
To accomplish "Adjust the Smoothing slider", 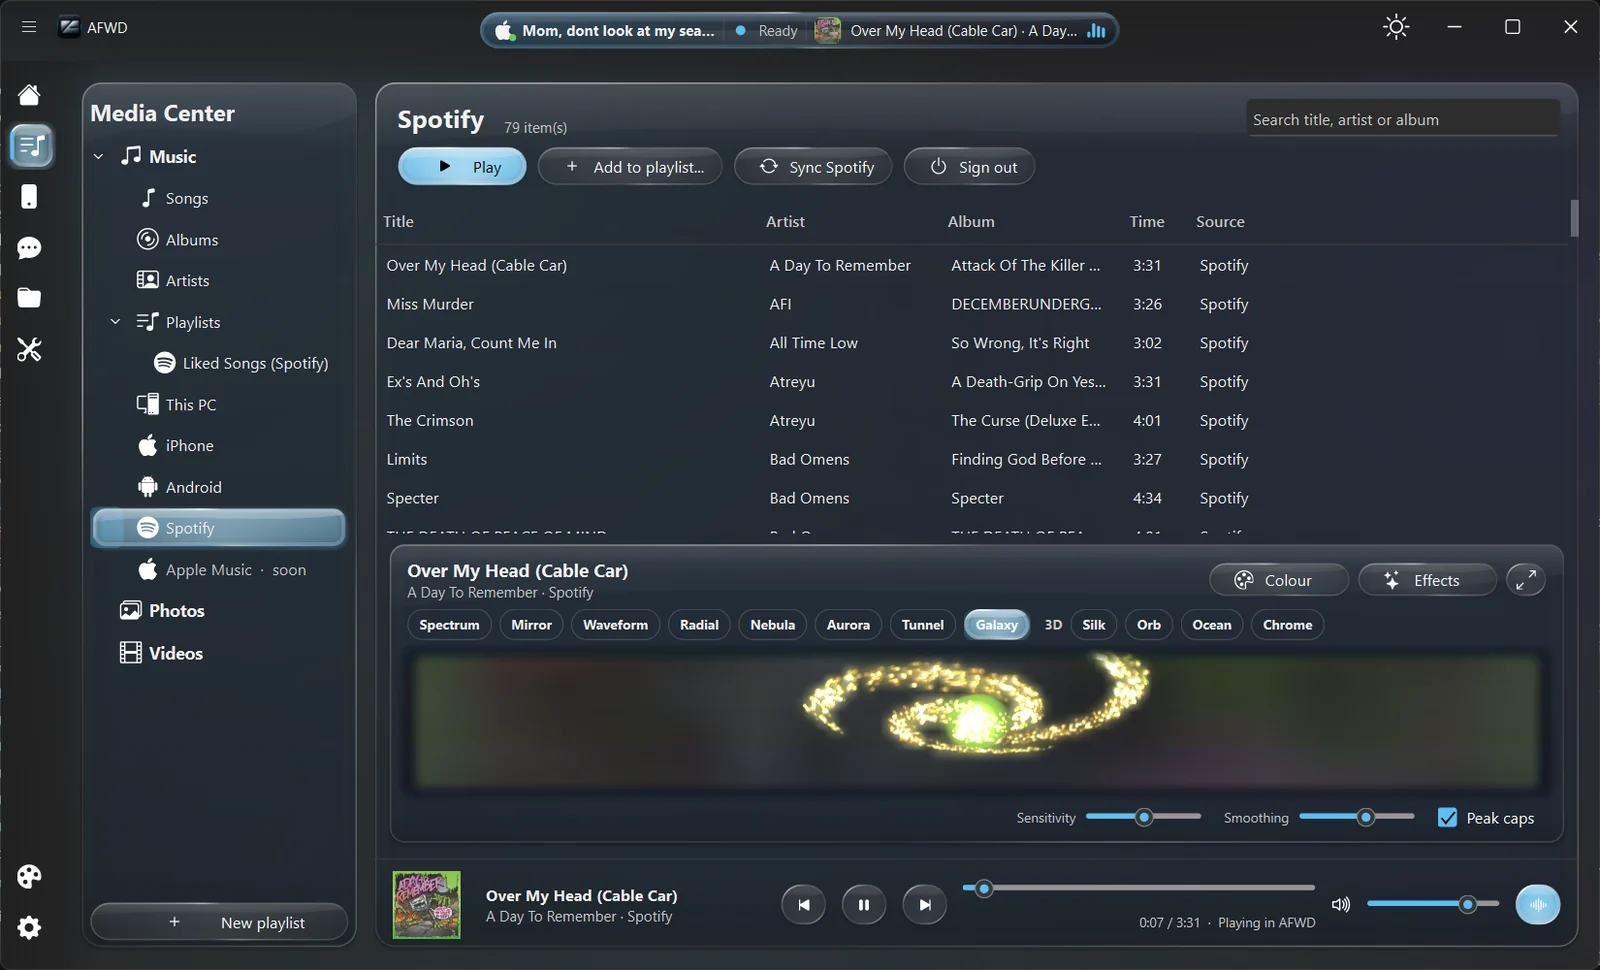I will click(1357, 817).
